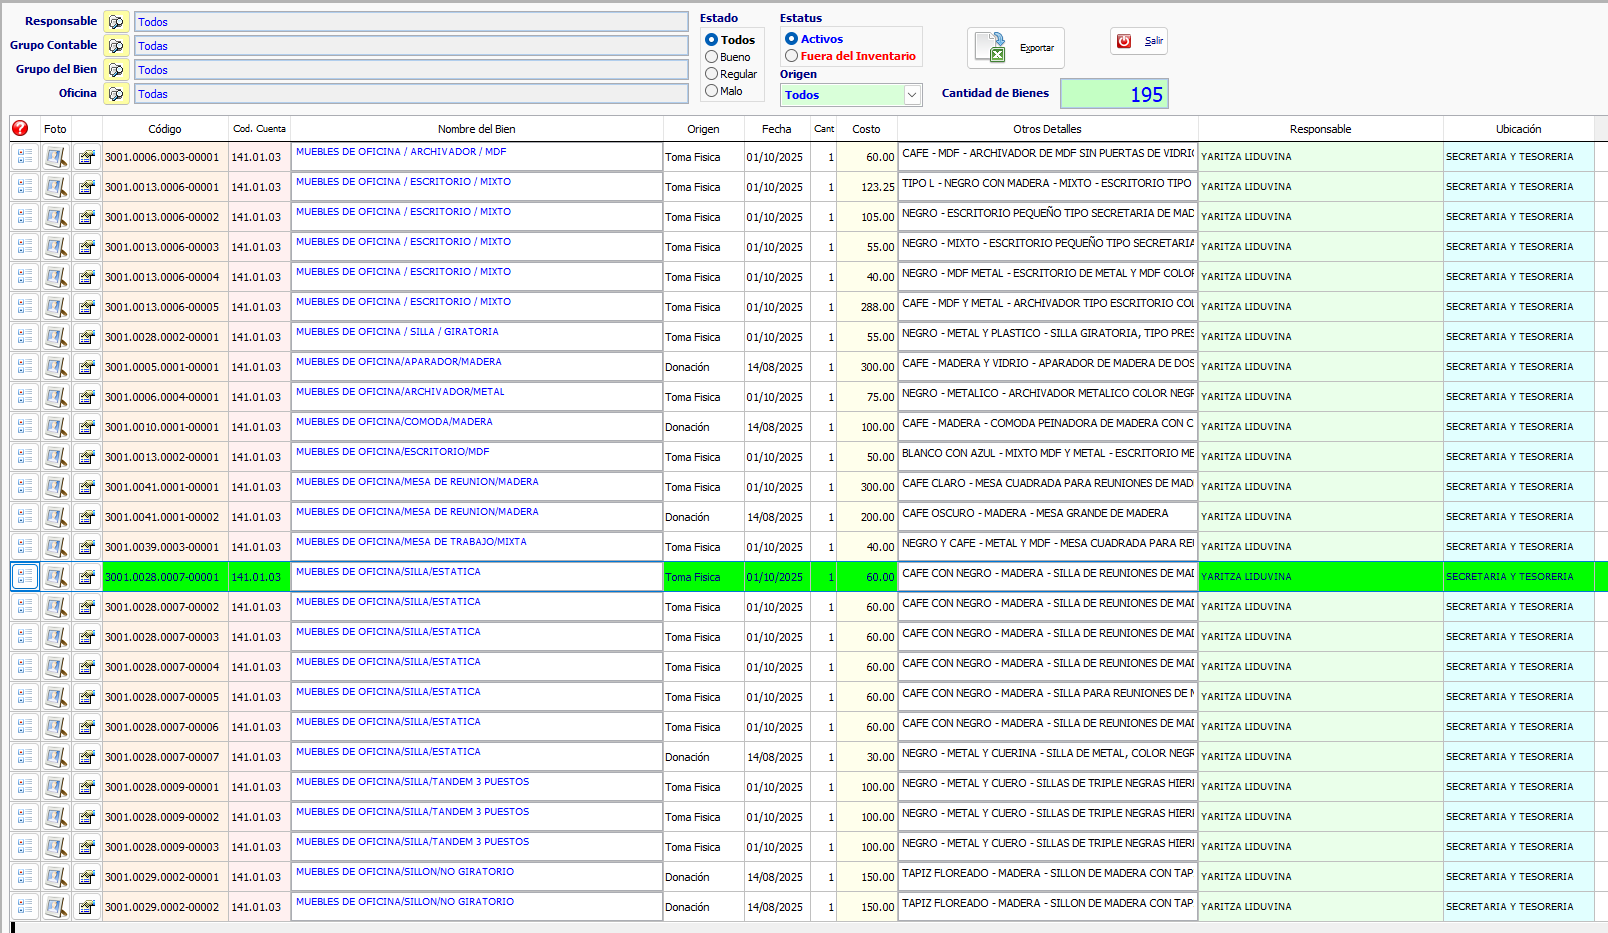View photo of item 3001.0006.0003-00001

click(56, 157)
